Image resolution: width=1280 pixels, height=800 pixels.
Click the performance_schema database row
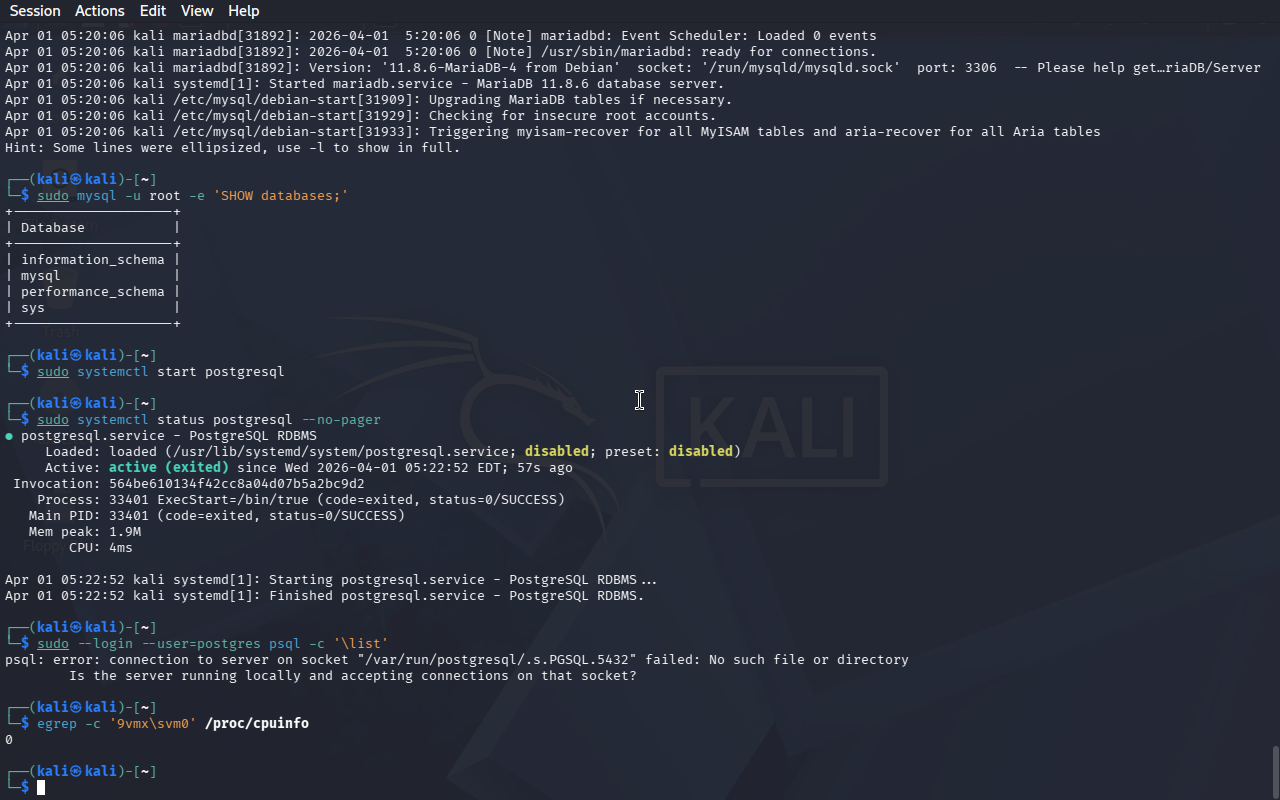[93, 292]
